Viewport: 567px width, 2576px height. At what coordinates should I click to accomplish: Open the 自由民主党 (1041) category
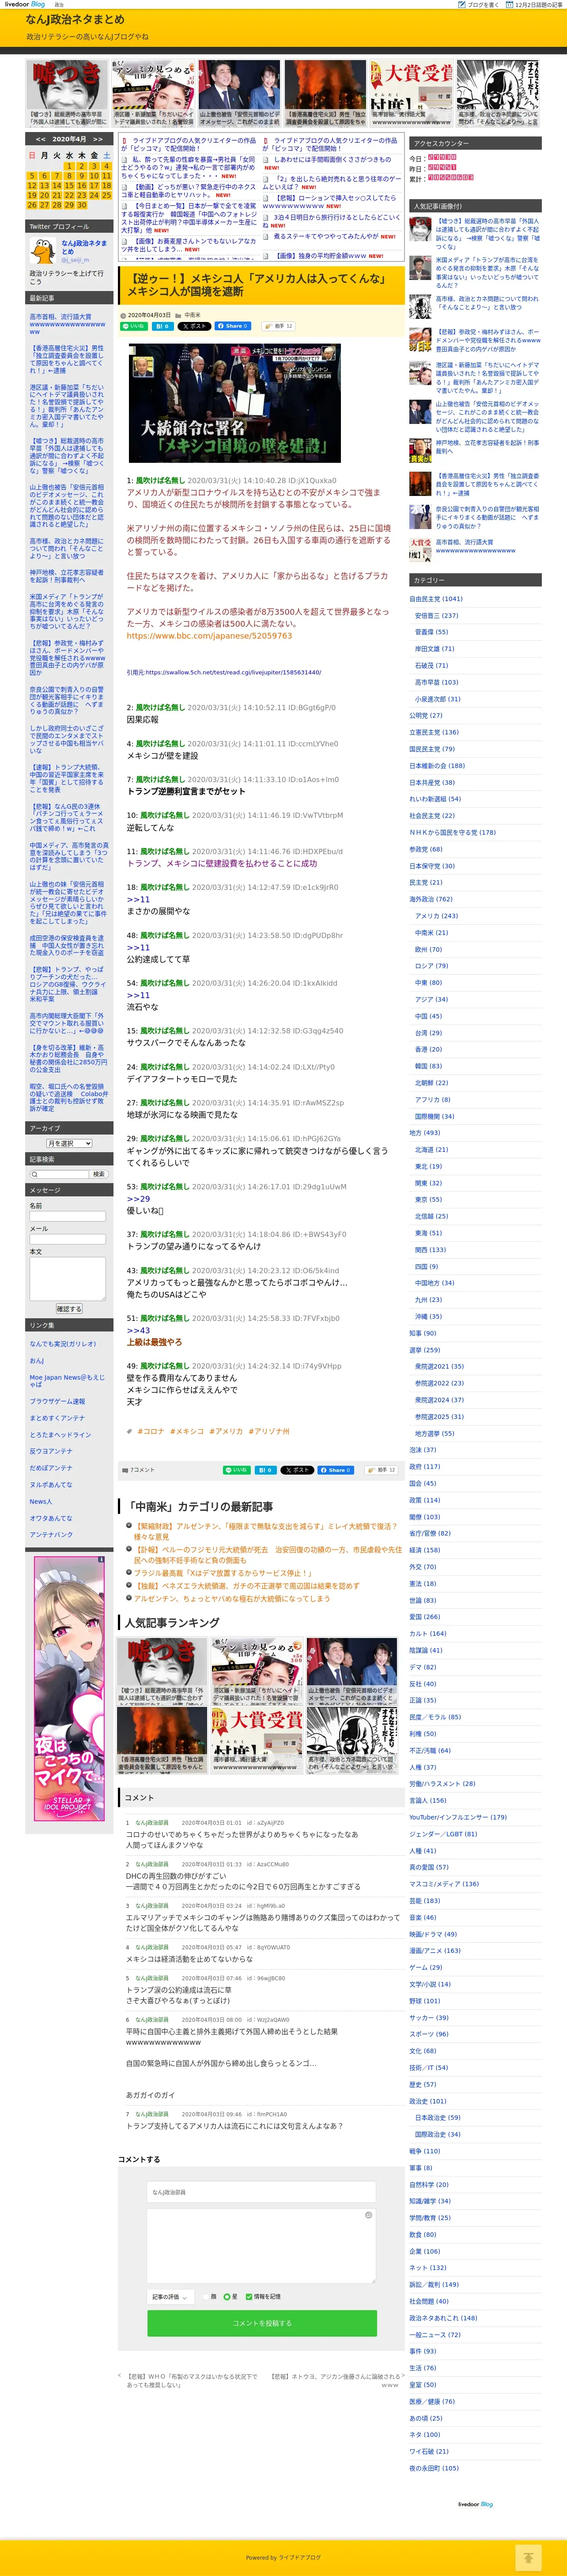point(436,599)
